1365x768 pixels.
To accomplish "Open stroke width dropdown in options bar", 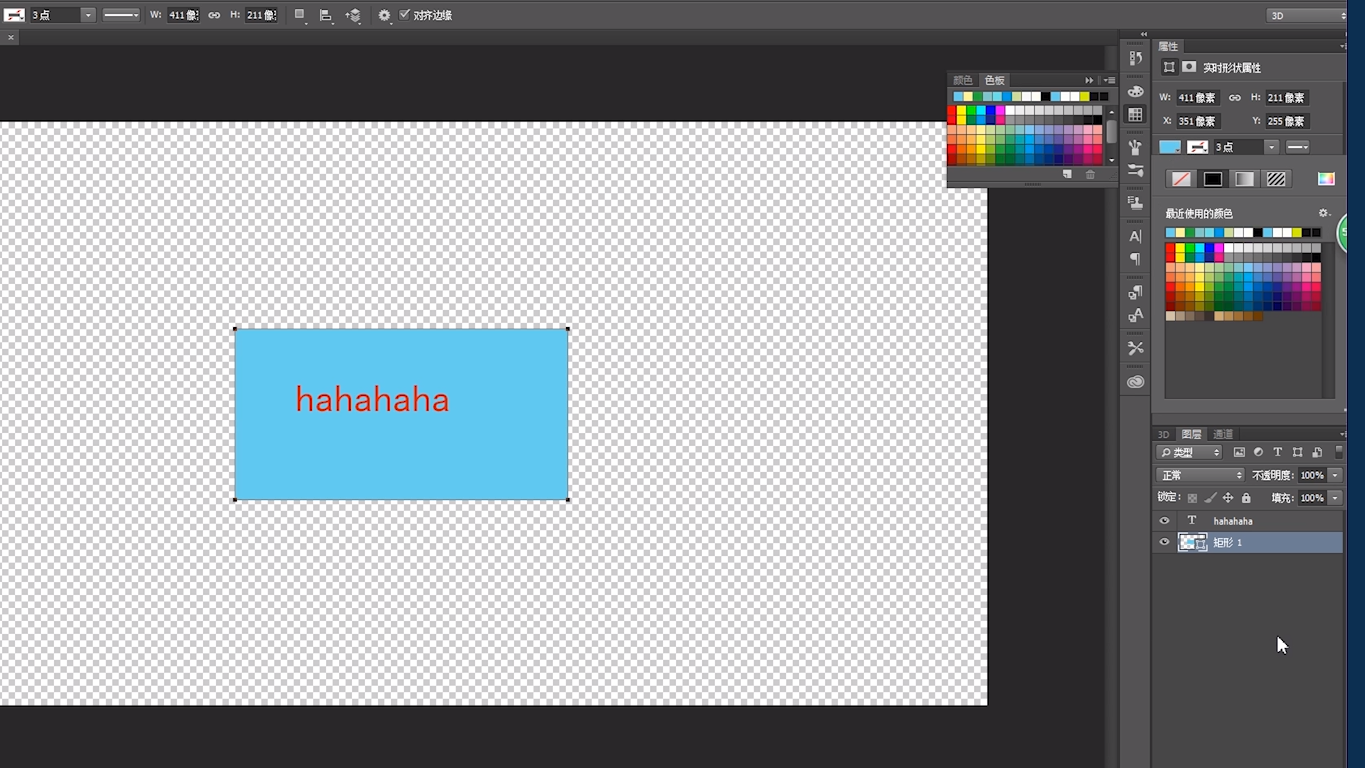I will [x=88, y=15].
